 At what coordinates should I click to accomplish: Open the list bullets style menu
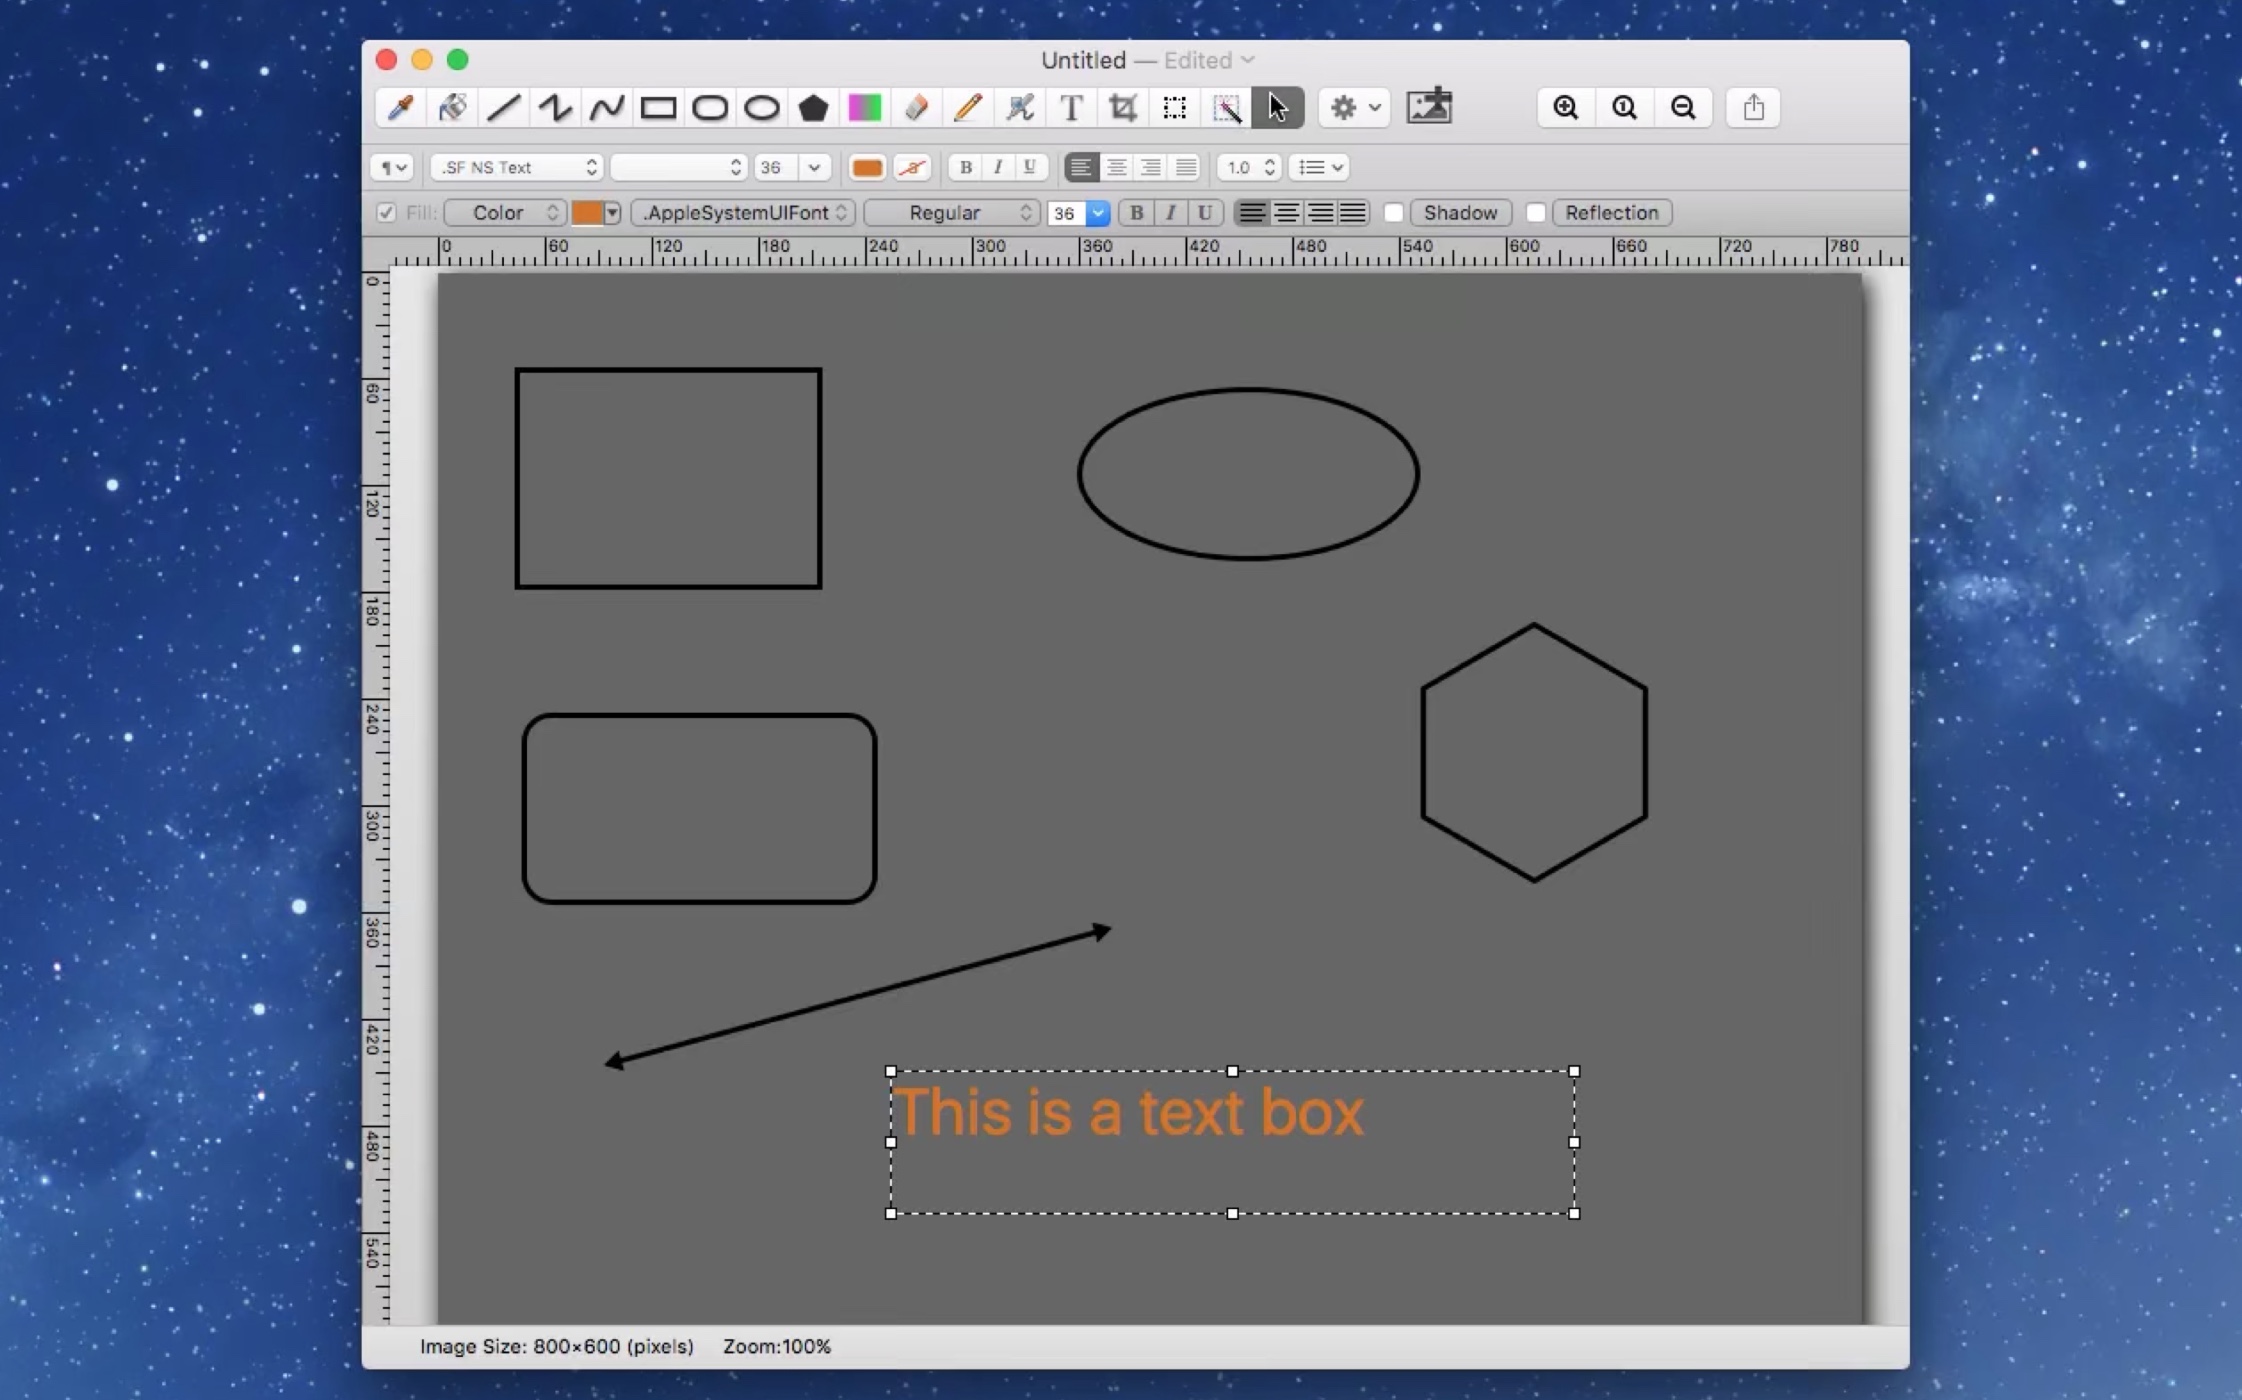tap(1319, 167)
